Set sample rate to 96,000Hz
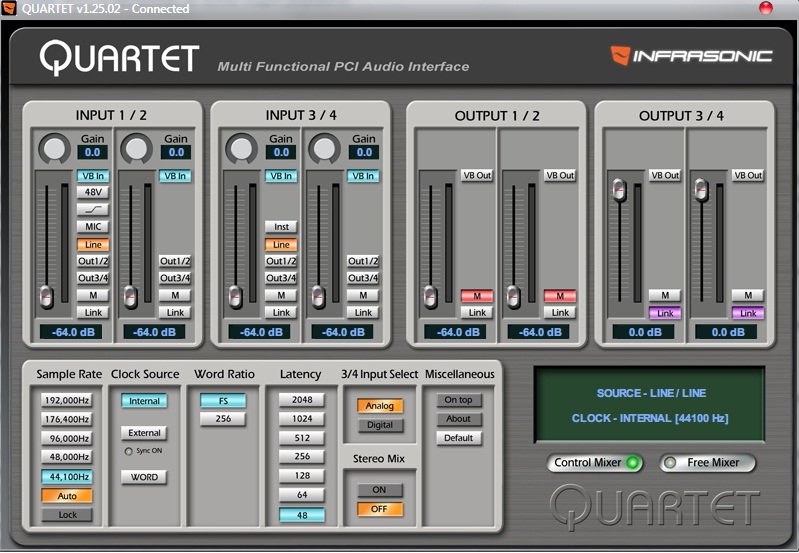 (x=67, y=438)
